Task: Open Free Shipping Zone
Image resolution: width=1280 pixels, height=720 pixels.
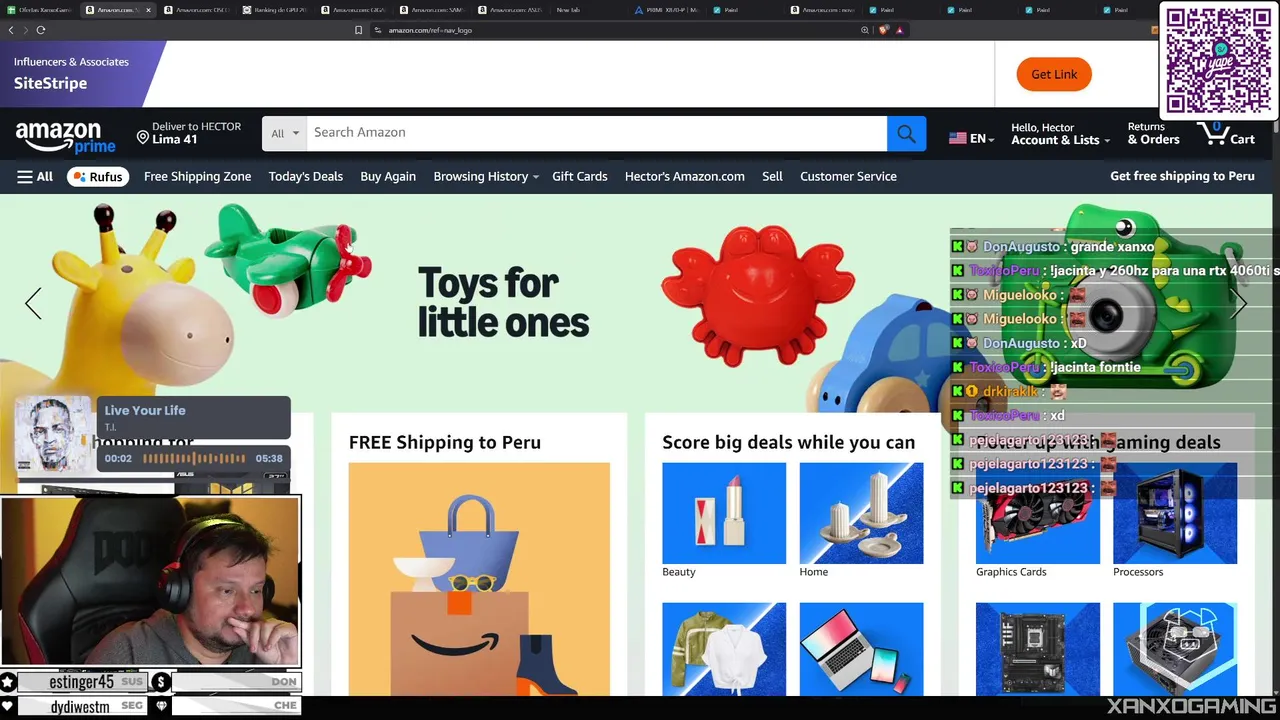Action: coord(197,176)
